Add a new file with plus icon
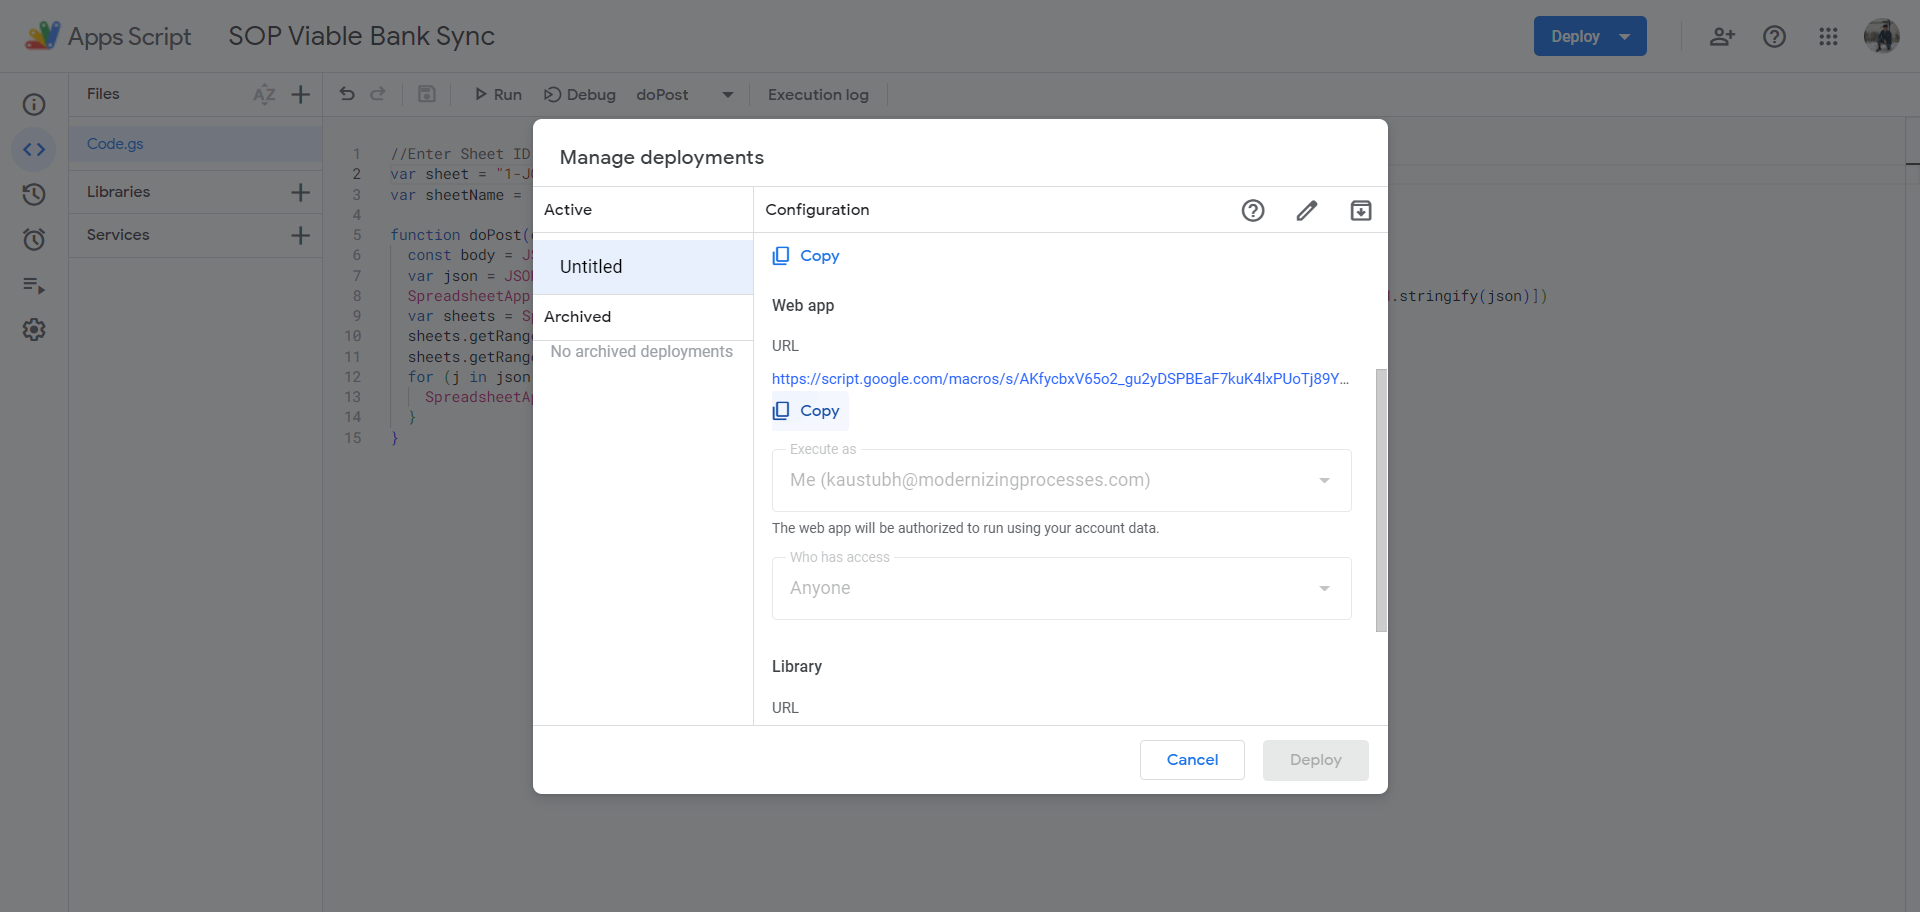The width and height of the screenshot is (1920, 912). point(300,94)
